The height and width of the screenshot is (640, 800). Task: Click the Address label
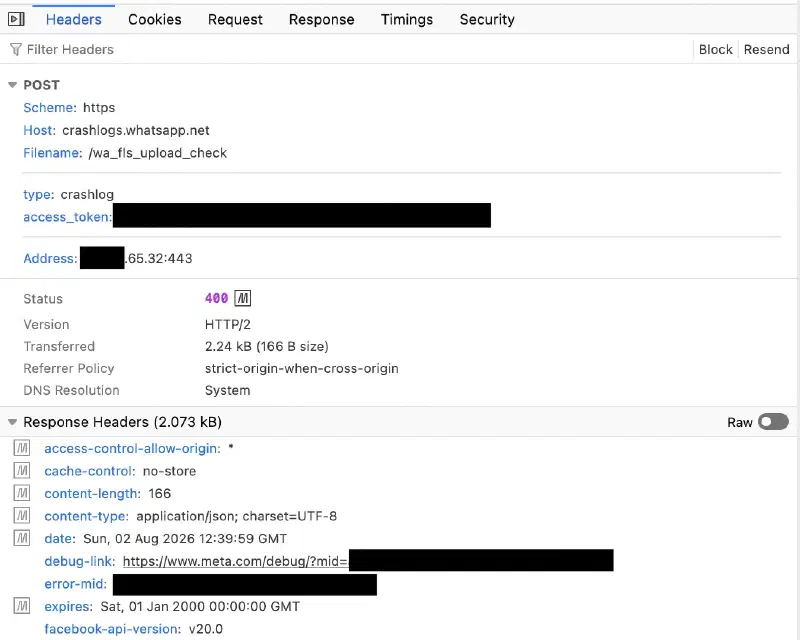50,258
